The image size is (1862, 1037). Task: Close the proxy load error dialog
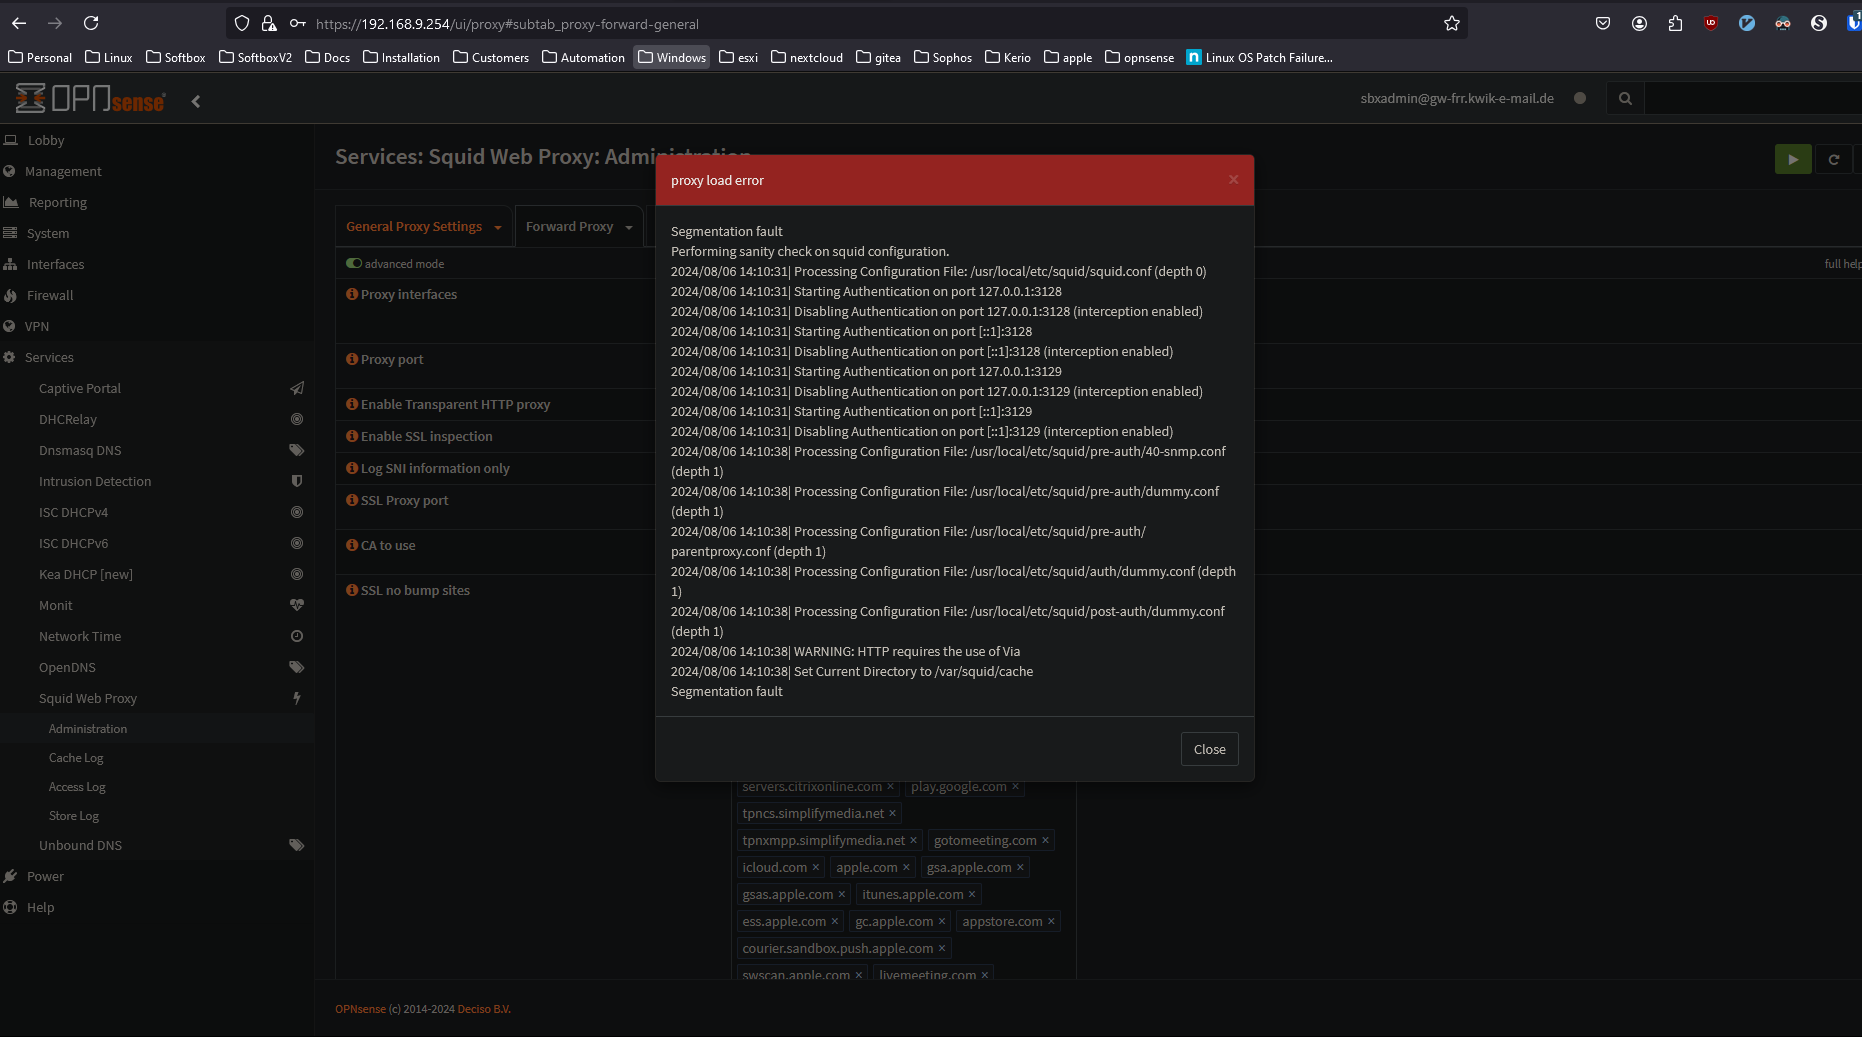pyautogui.click(x=1209, y=749)
